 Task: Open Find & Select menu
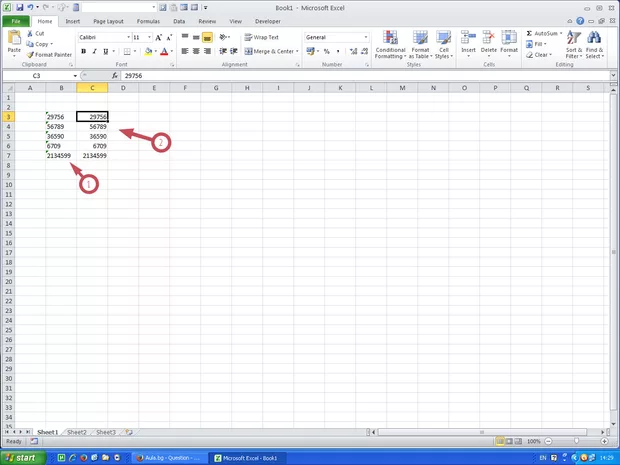pos(594,45)
